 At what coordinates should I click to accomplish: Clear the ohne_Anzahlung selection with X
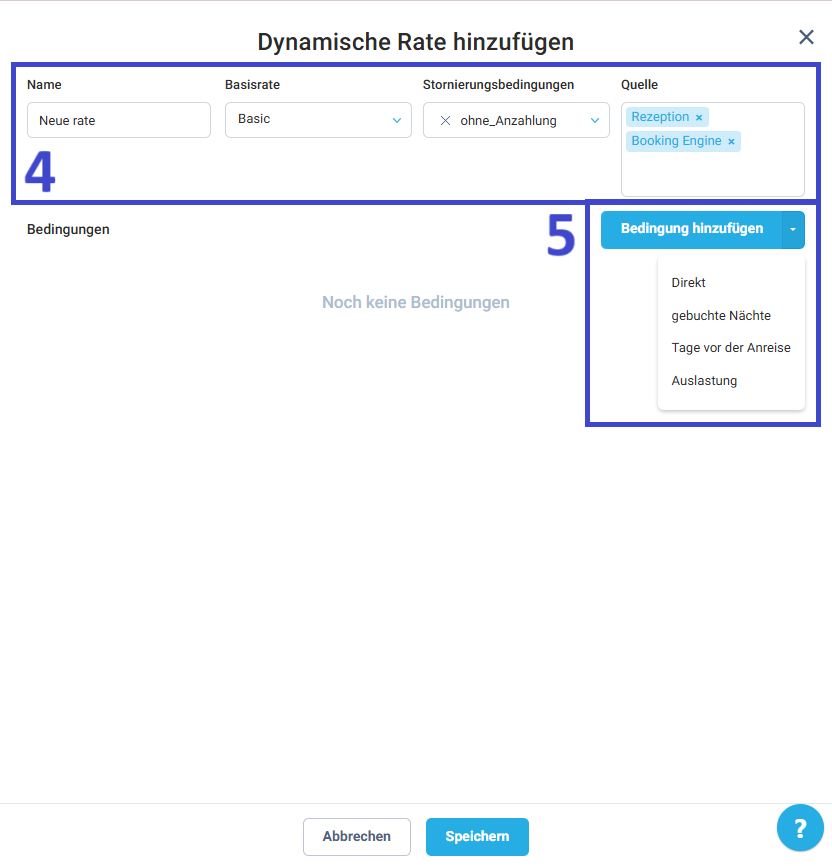[x=445, y=121]
